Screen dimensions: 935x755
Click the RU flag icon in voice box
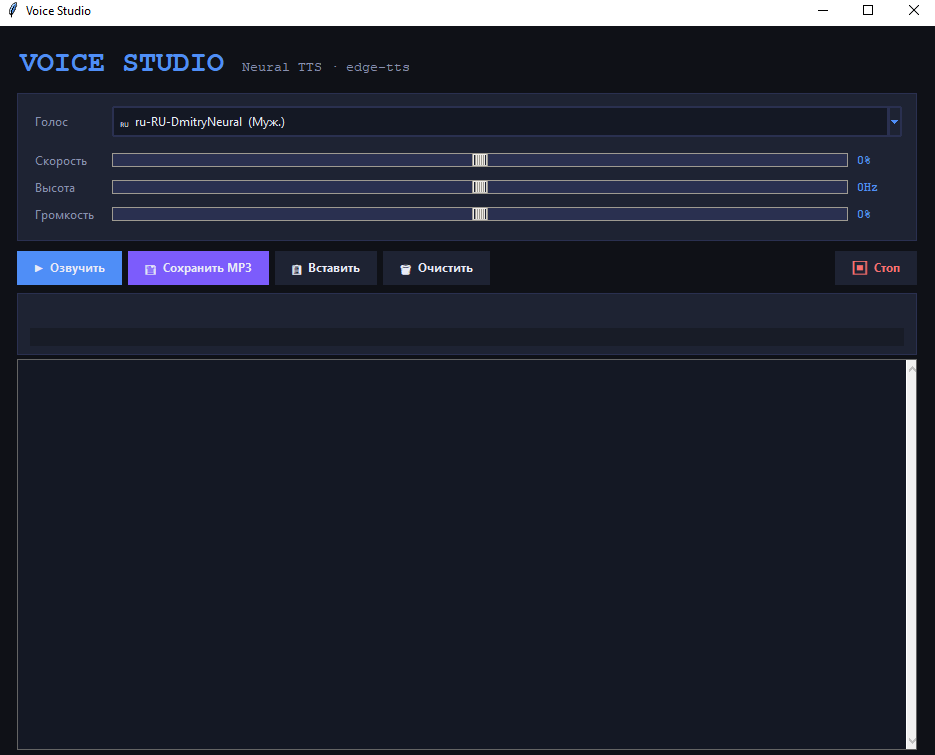[124, 124]
